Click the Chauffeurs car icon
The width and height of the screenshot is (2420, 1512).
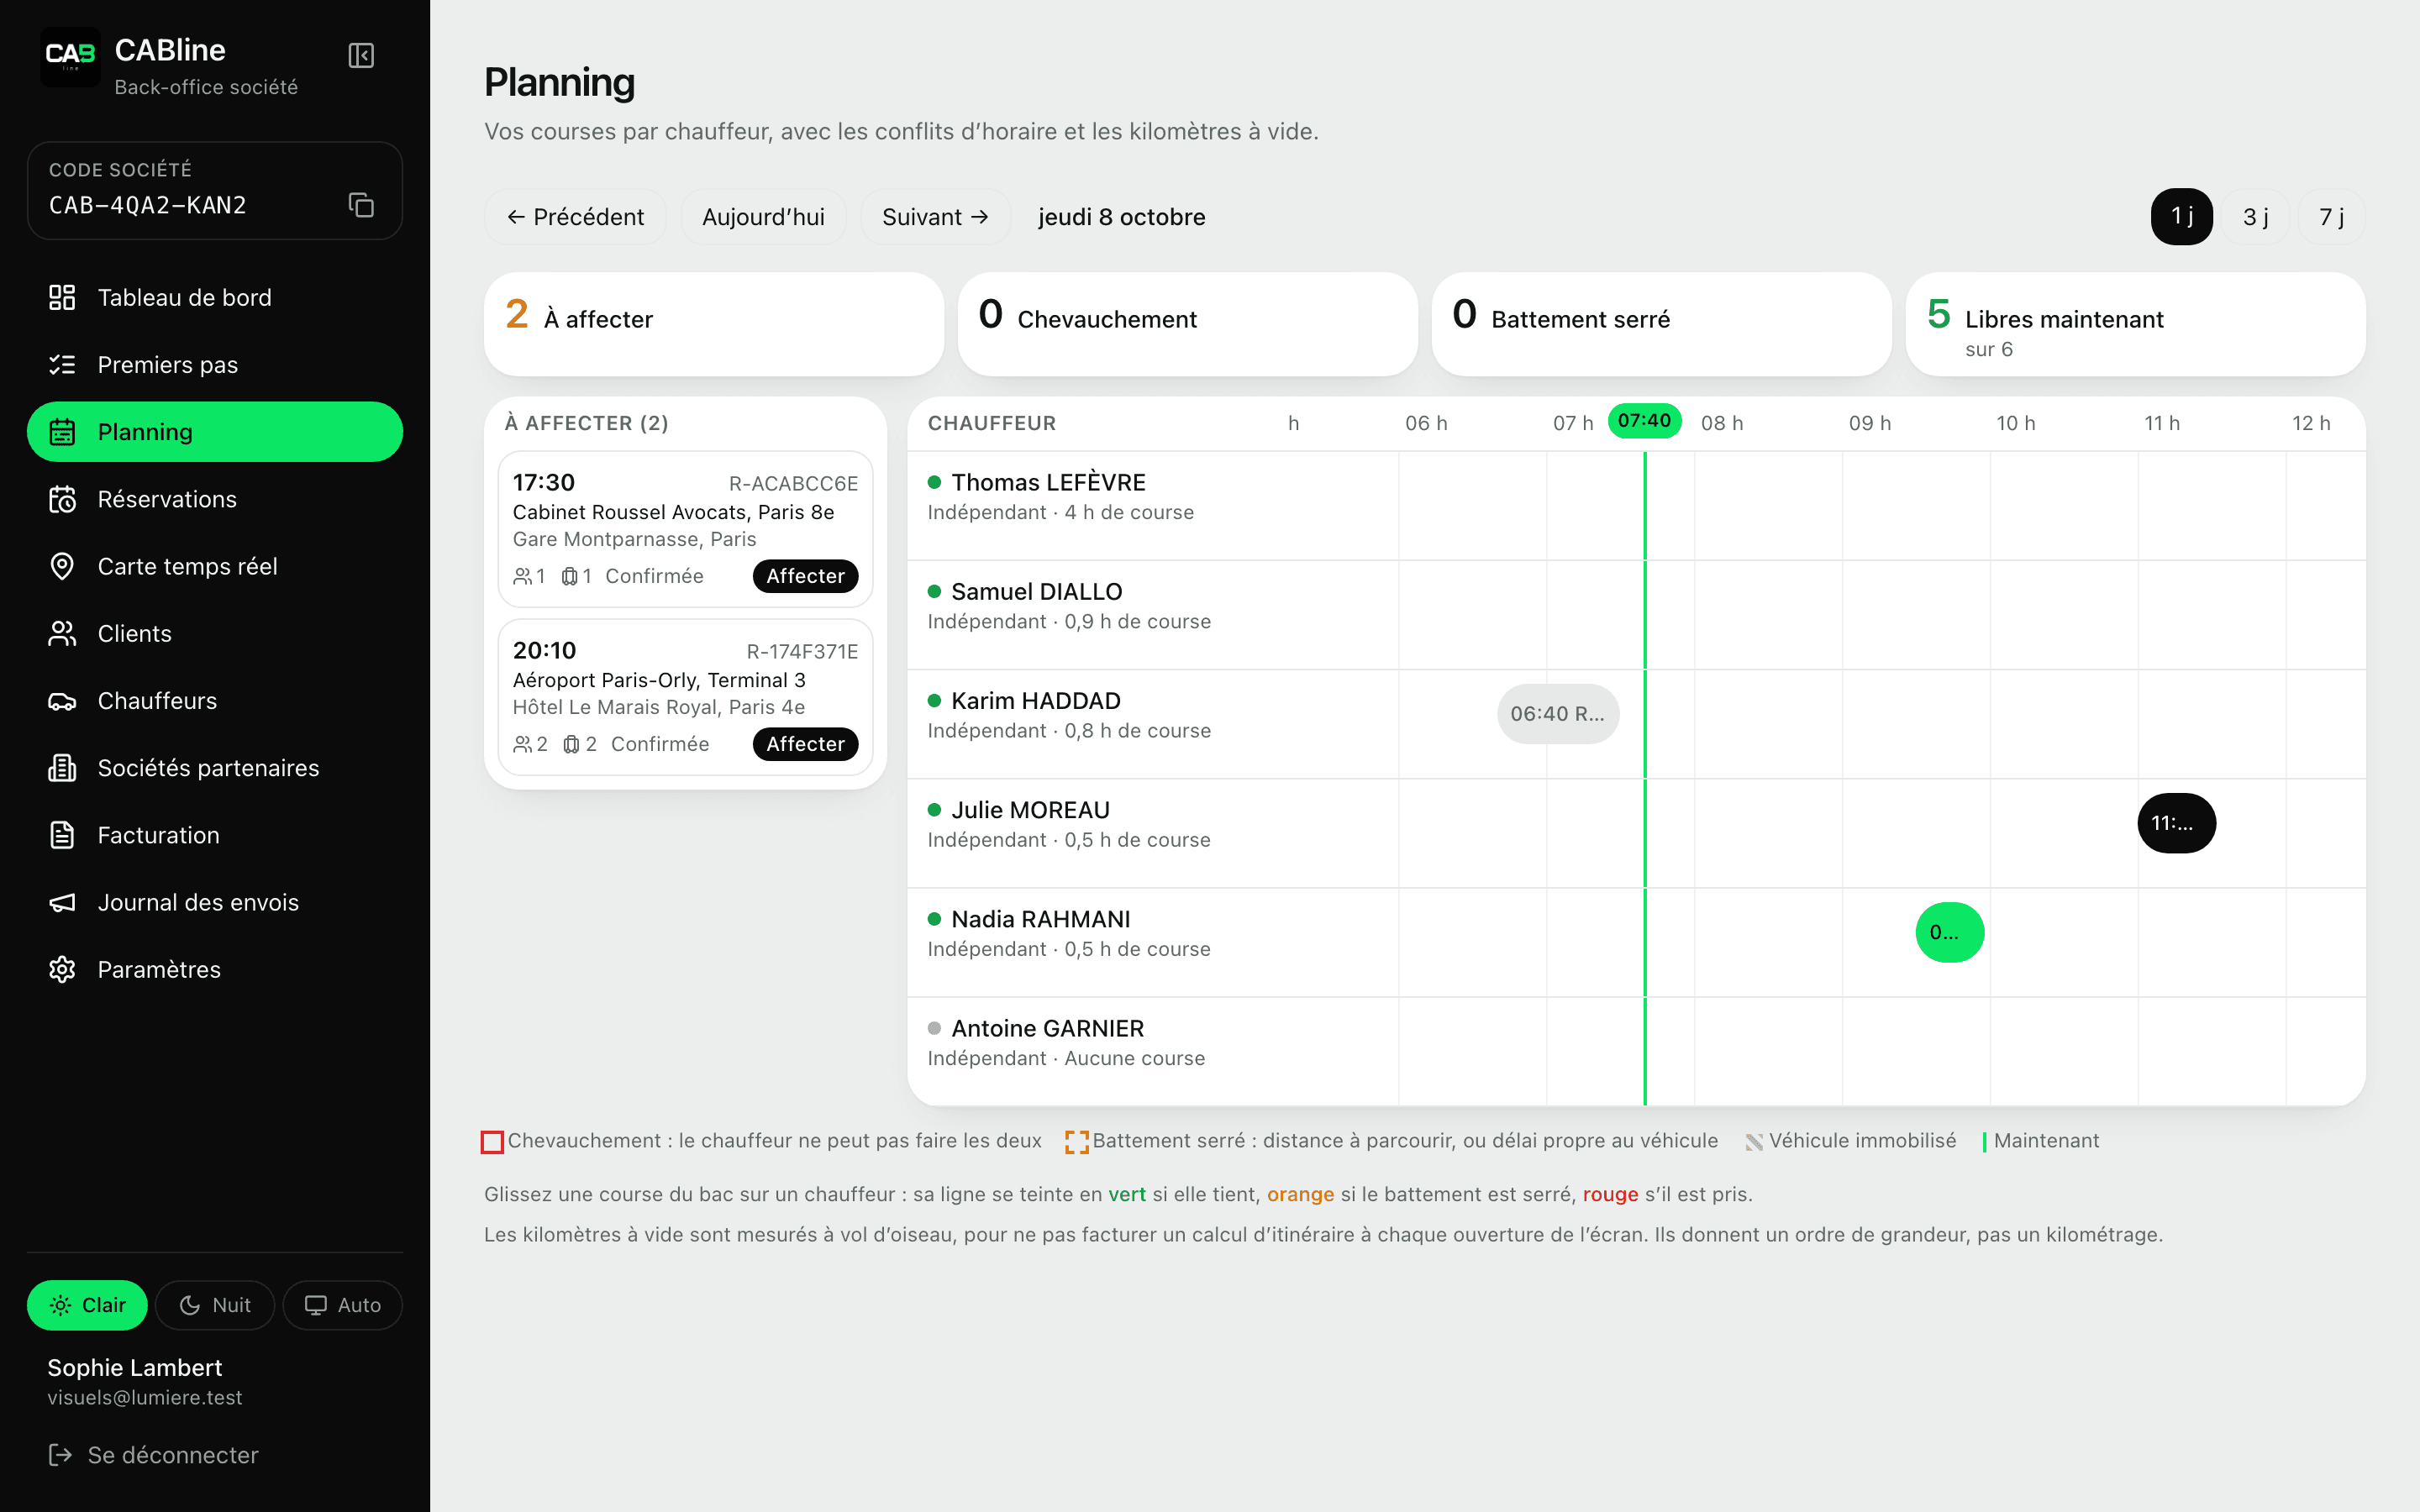[x=62, y=701]
